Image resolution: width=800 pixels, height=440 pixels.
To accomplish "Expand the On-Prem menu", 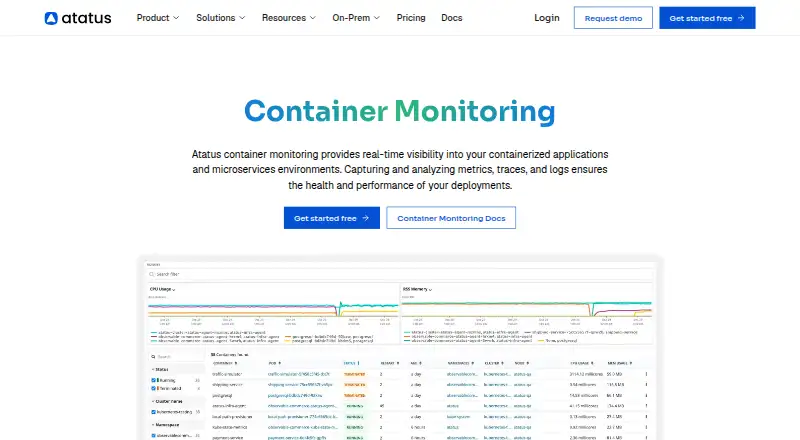I will 356,18.
